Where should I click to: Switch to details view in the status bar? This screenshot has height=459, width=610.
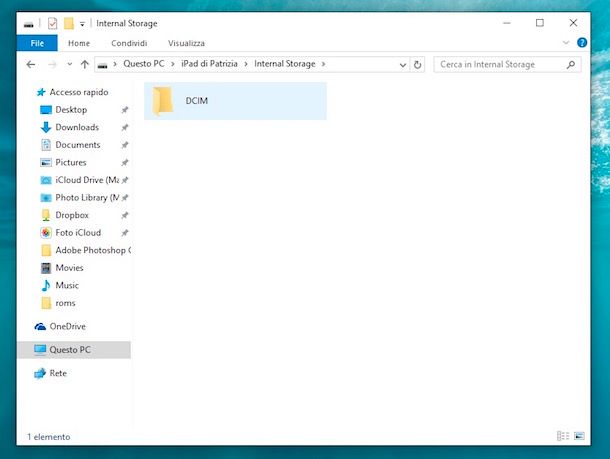click(x=563, y=437)
